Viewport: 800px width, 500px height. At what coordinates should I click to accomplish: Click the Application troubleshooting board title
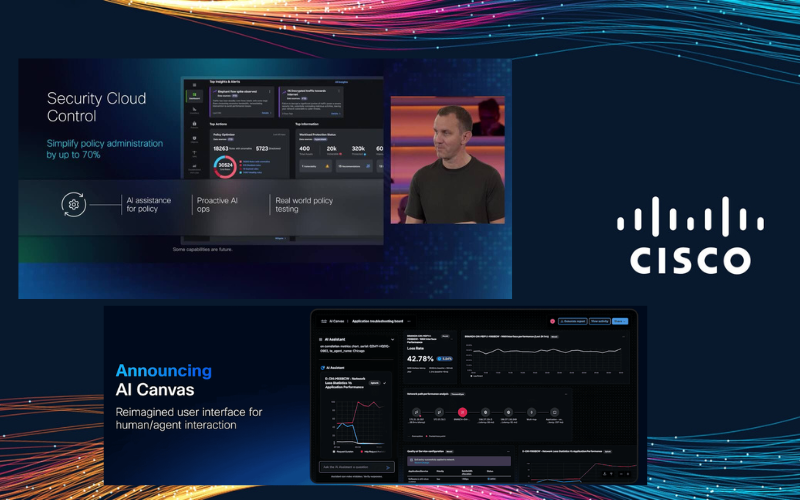click(x=378, y=321)
